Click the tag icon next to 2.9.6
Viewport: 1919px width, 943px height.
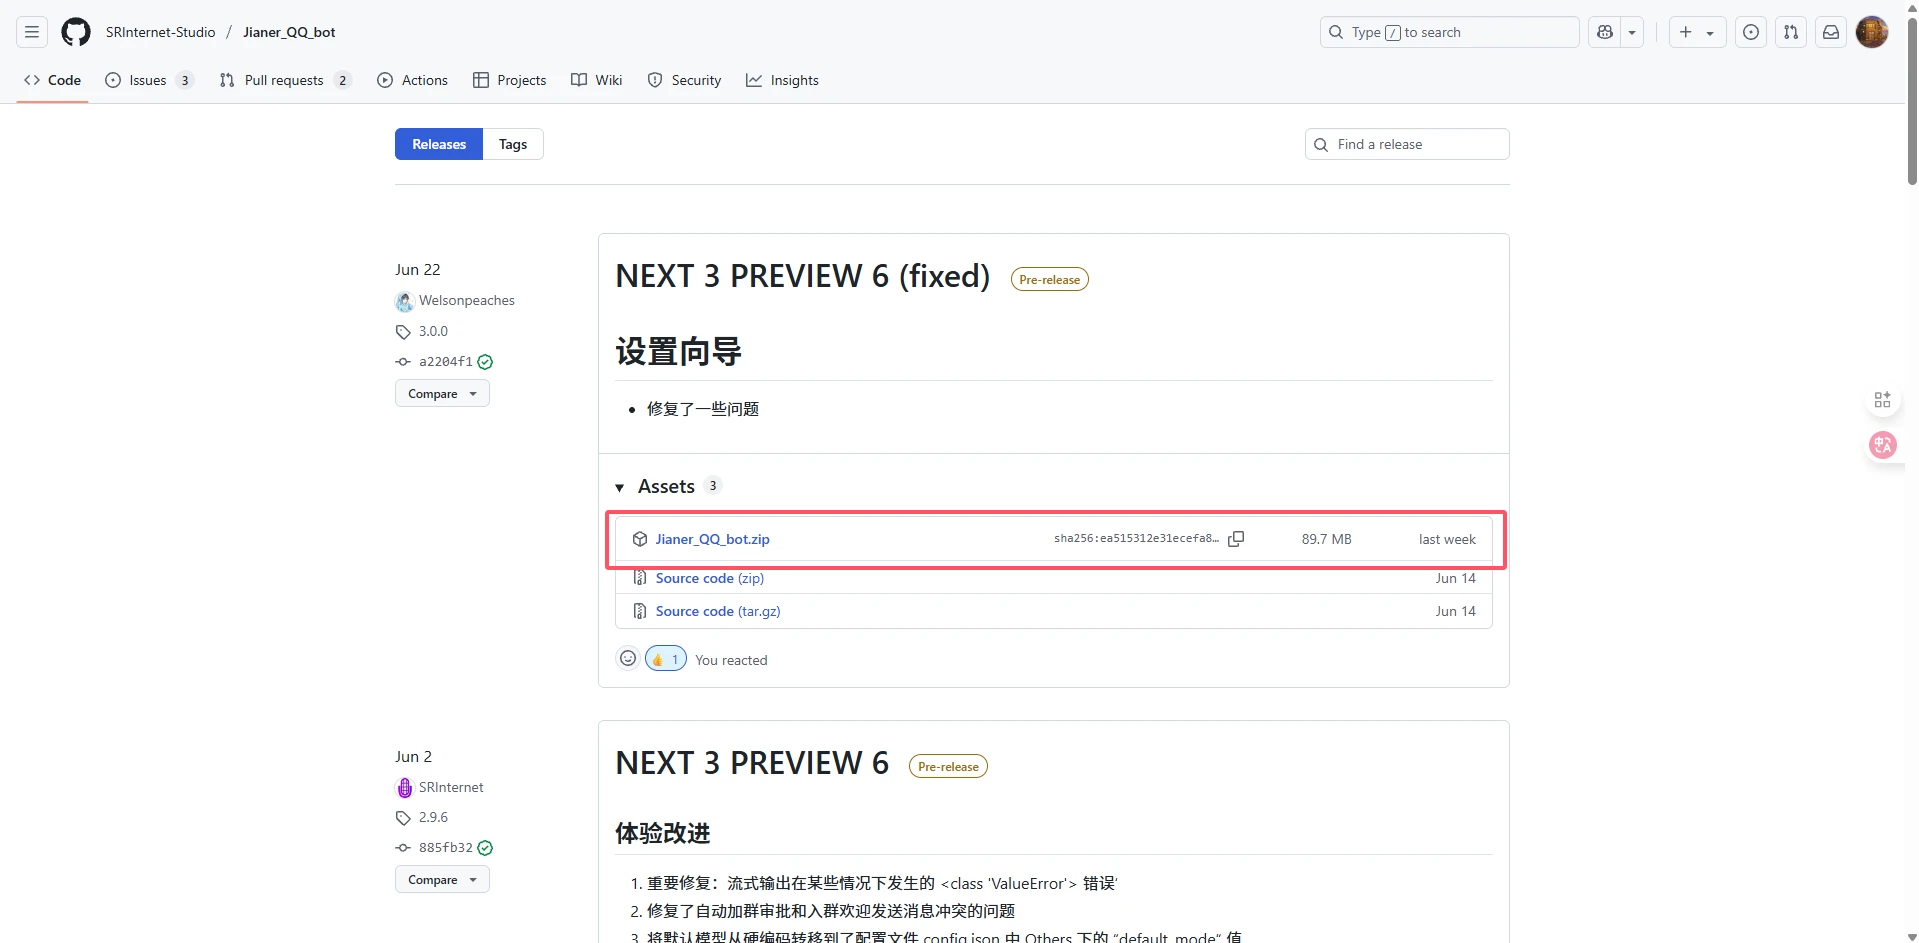(403, 818)
